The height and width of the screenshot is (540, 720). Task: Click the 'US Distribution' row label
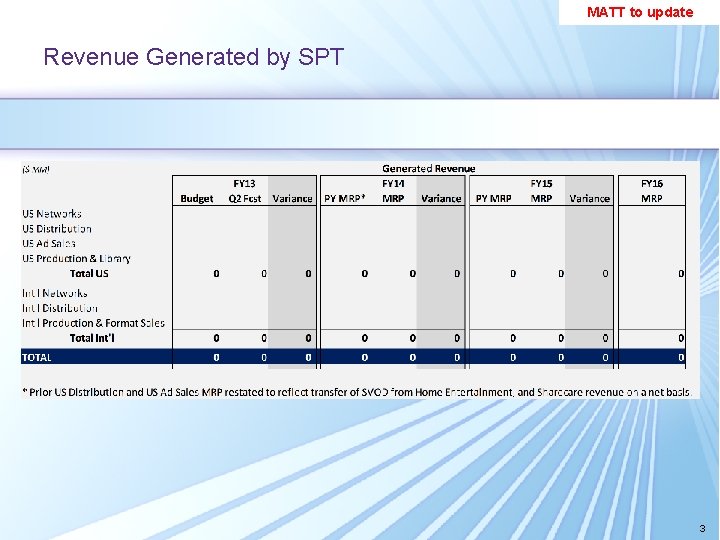[x=56, y=229]
